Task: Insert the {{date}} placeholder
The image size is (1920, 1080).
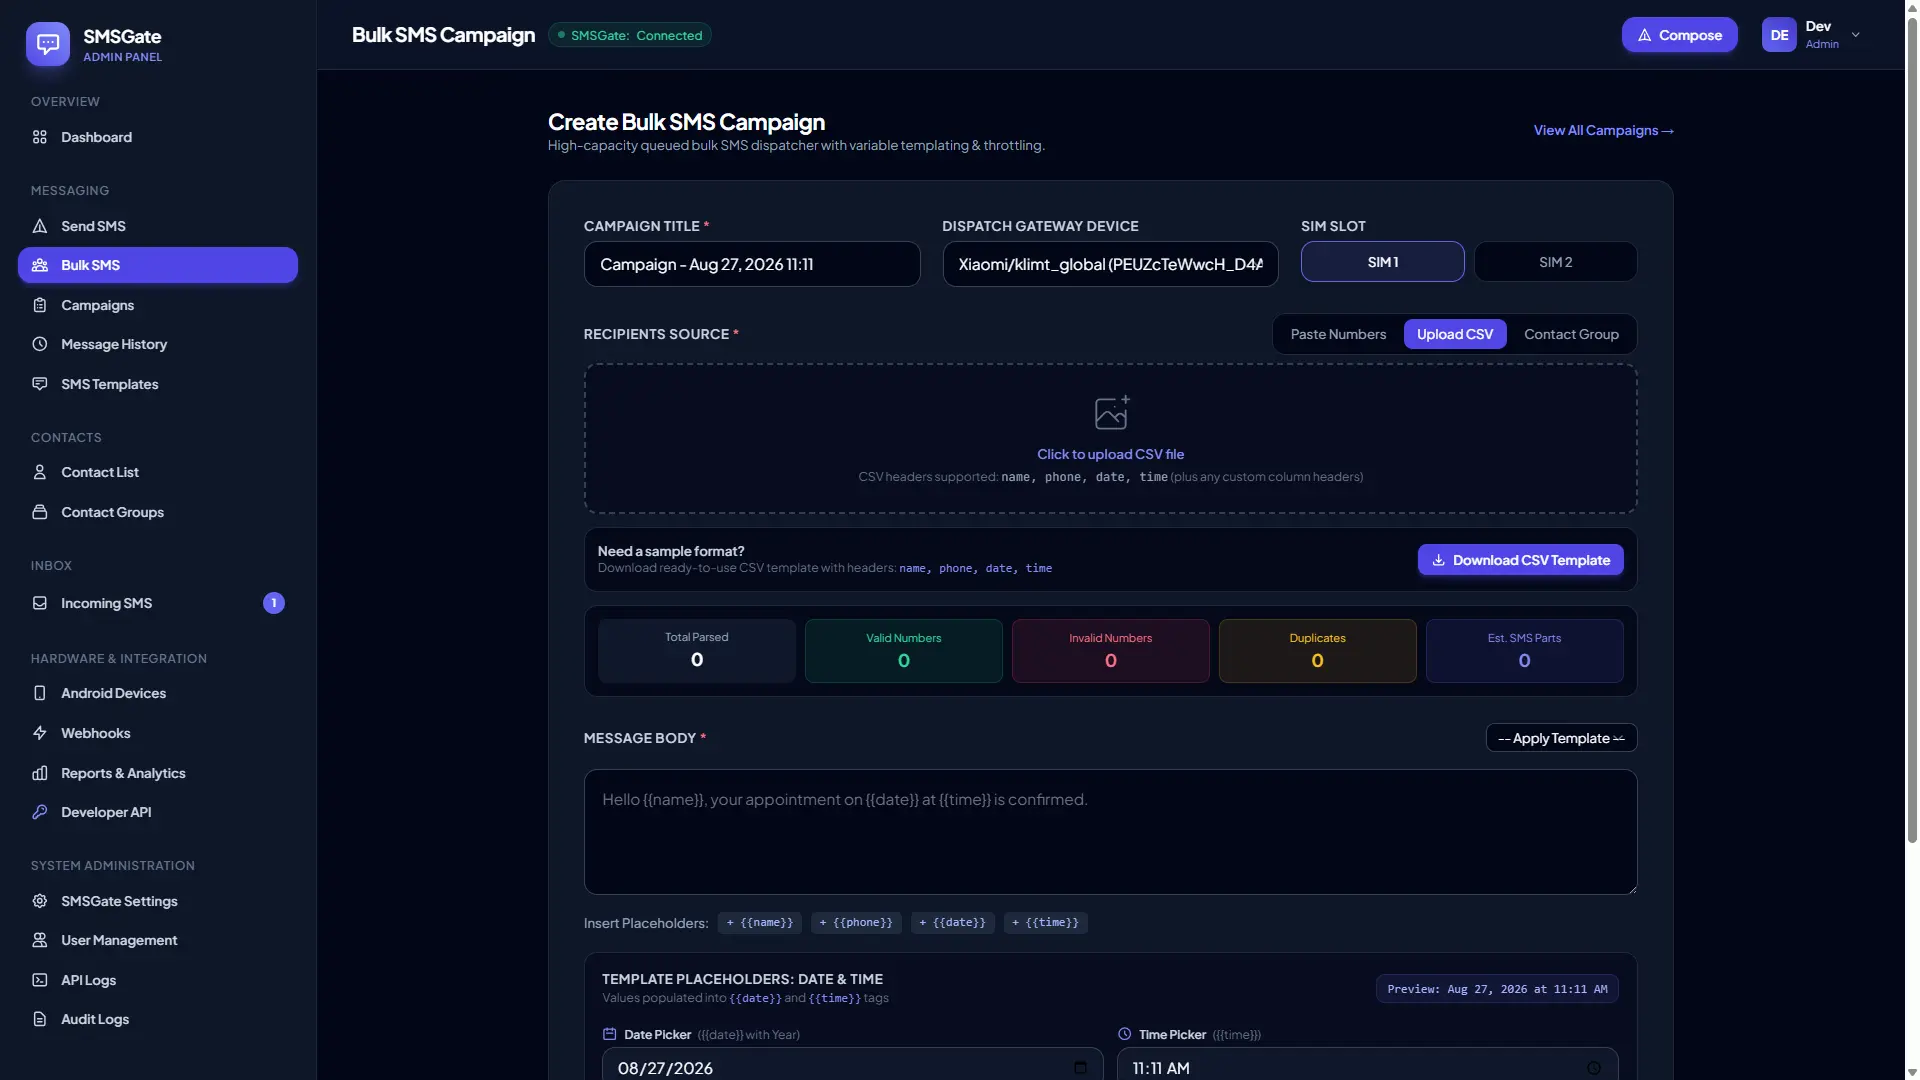Action: [952, 922]
